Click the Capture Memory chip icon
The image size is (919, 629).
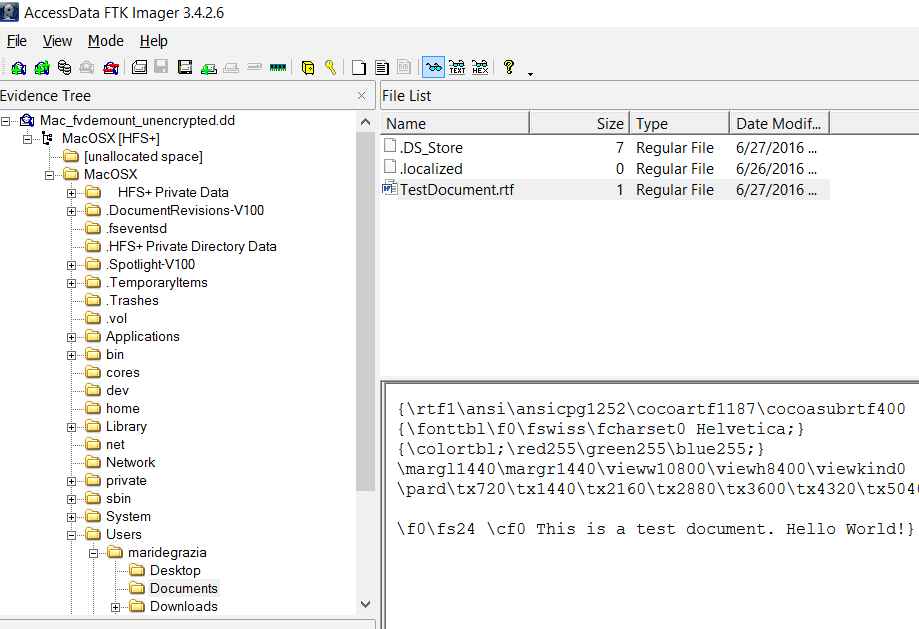pos(278,68)
